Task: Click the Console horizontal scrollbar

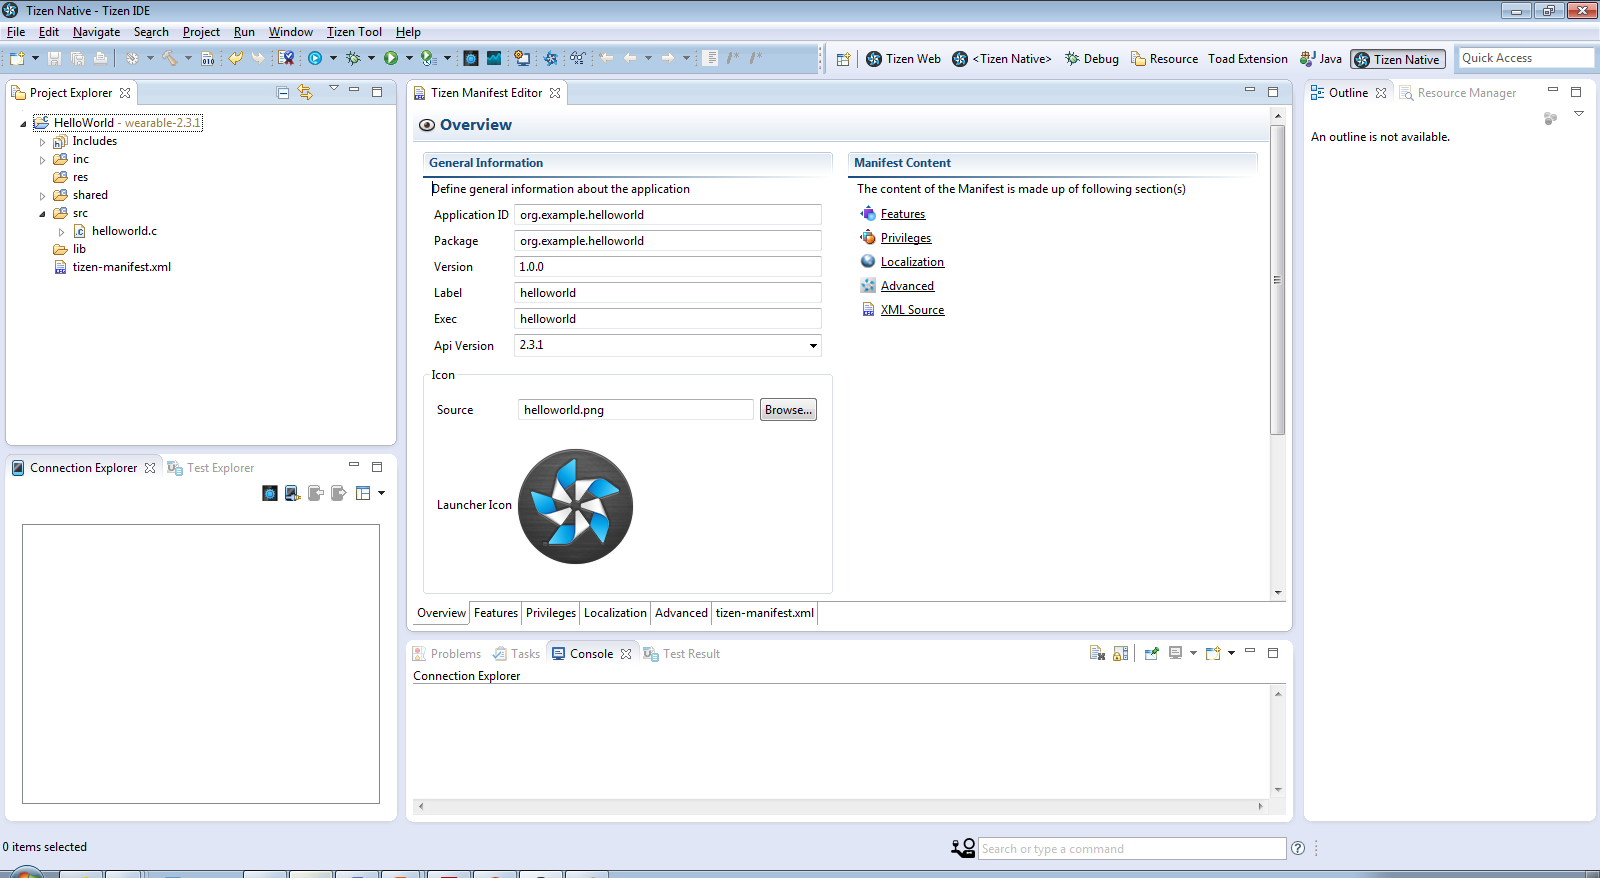Action: pyautogui.click(x=840, y=806)
